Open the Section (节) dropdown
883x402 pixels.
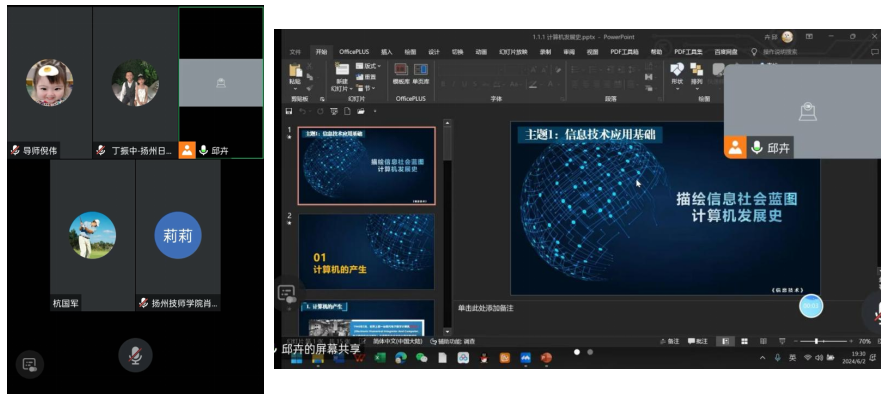coord(364,88)
